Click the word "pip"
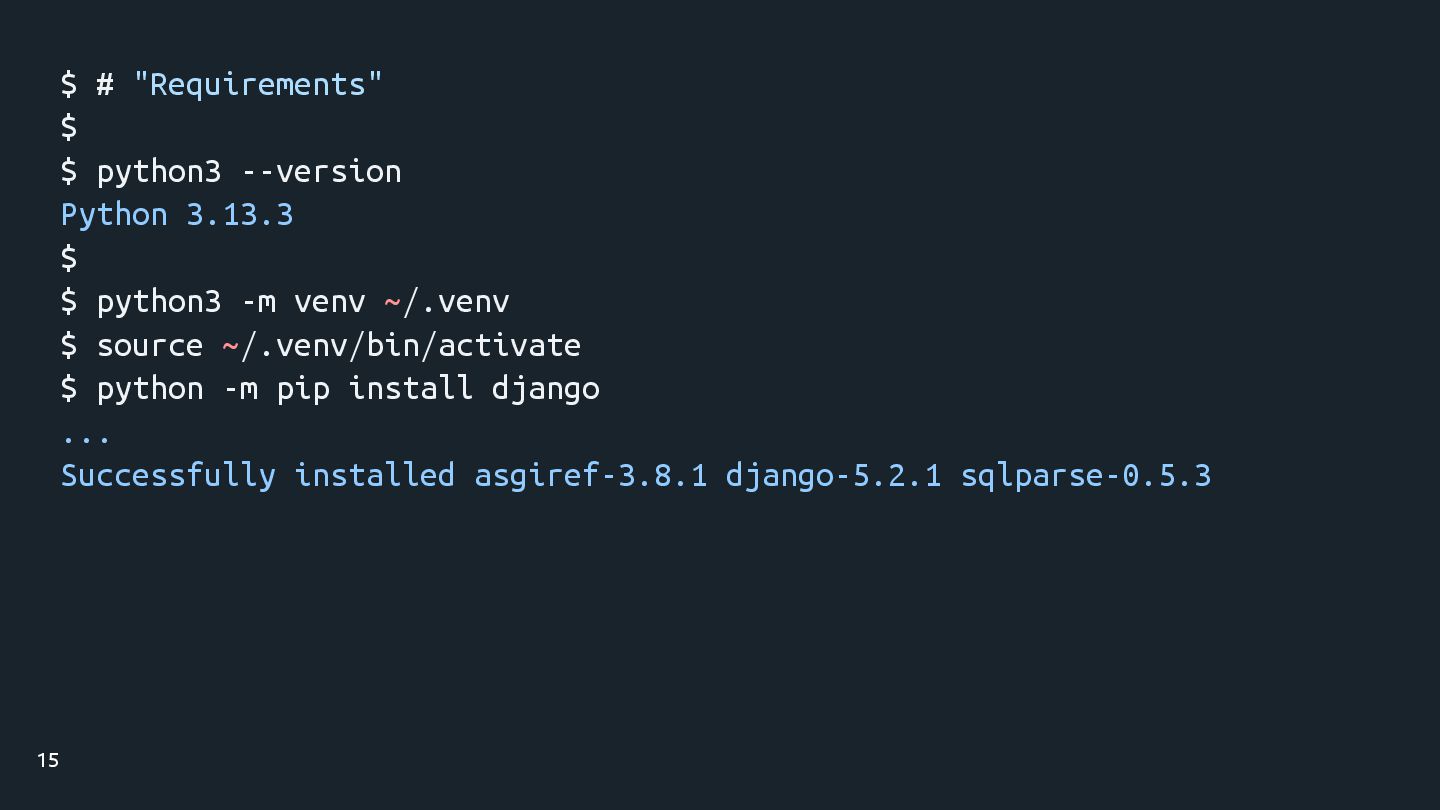The width and height of the screenshot is (1440, 810). click(303, 388)
